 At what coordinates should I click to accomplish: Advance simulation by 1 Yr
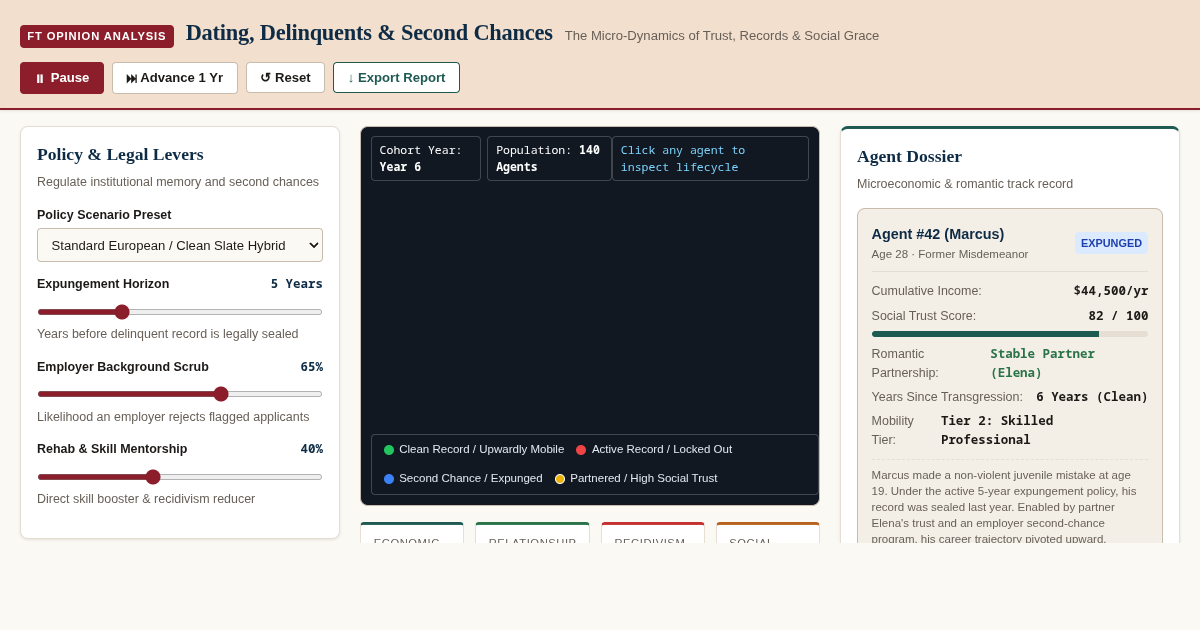[175, 78]
